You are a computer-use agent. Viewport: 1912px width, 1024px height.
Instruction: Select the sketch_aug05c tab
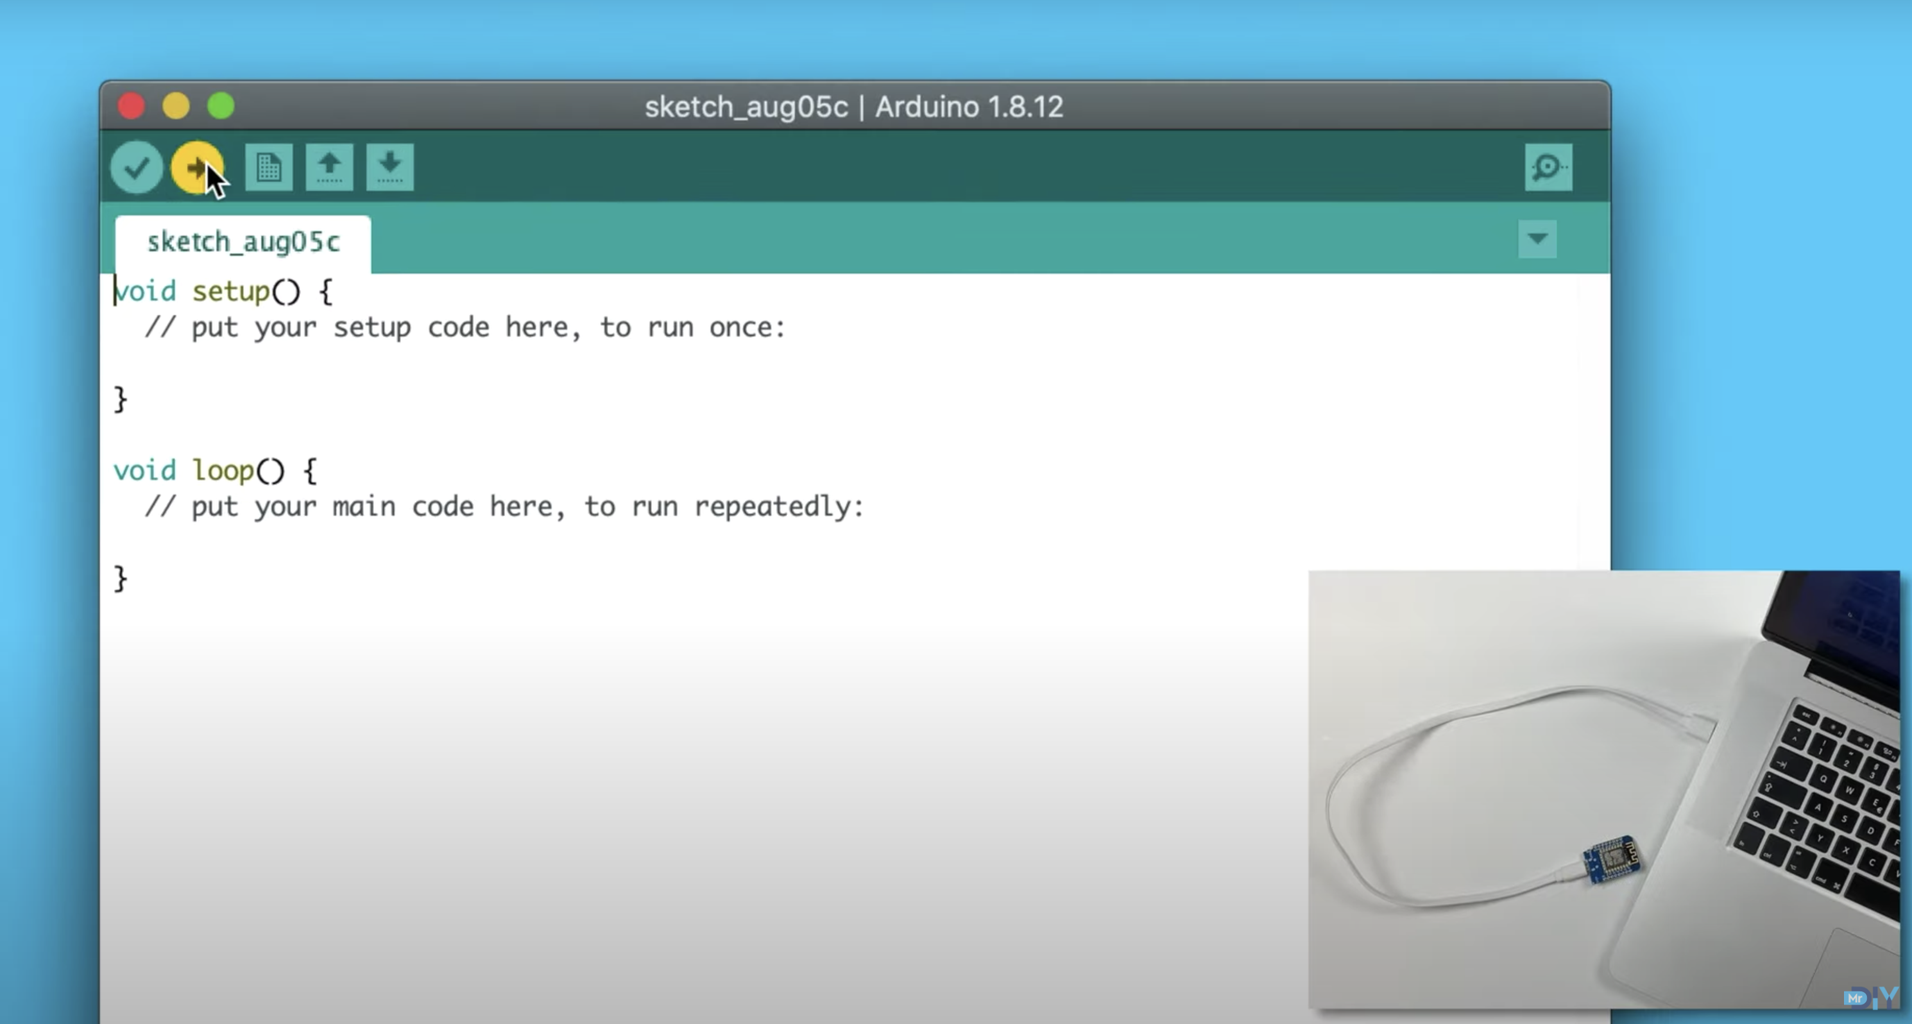point(243,243)
